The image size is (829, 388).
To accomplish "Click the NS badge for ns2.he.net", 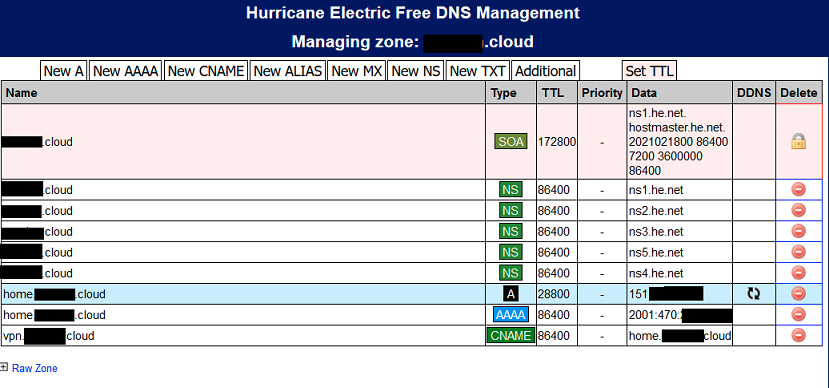I will [x=511, y=210].
